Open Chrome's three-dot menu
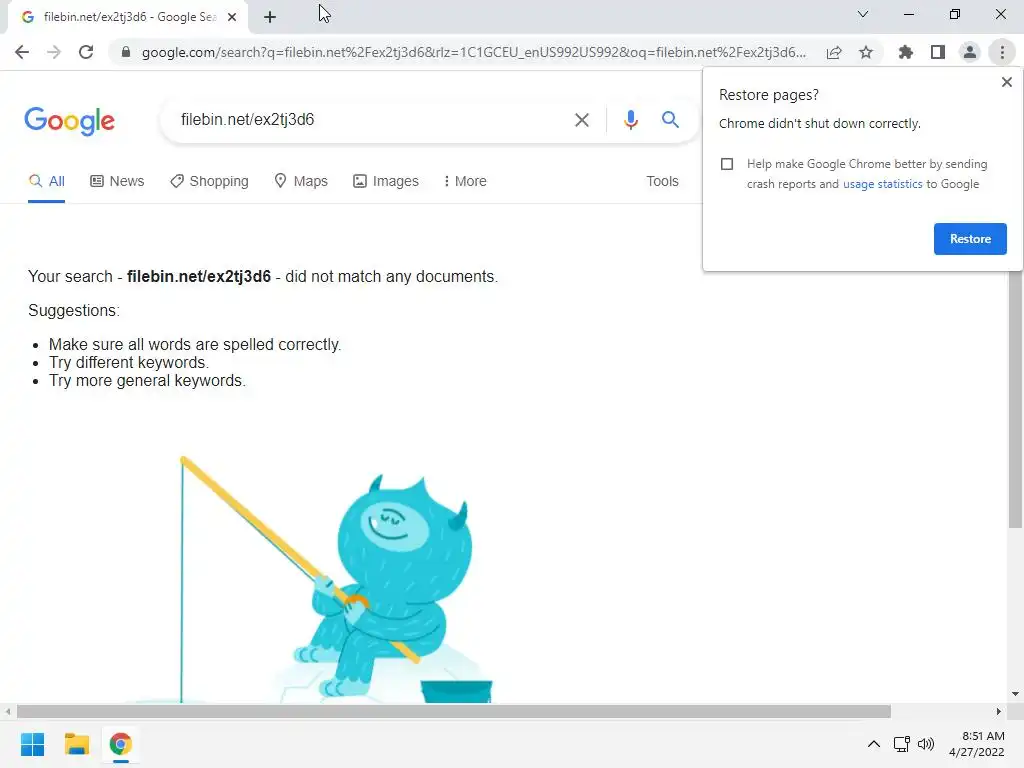 [1002, 52]
